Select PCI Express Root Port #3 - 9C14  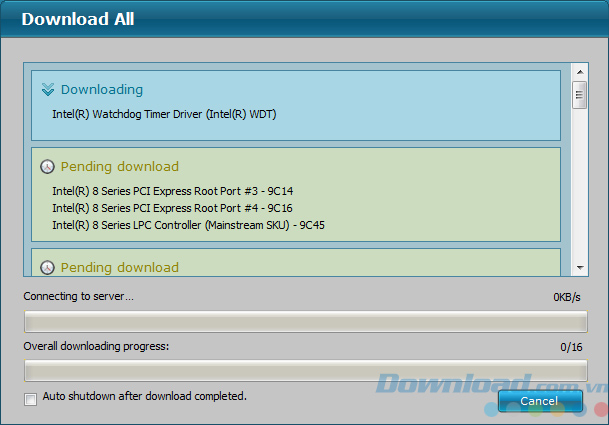point(173,191)
